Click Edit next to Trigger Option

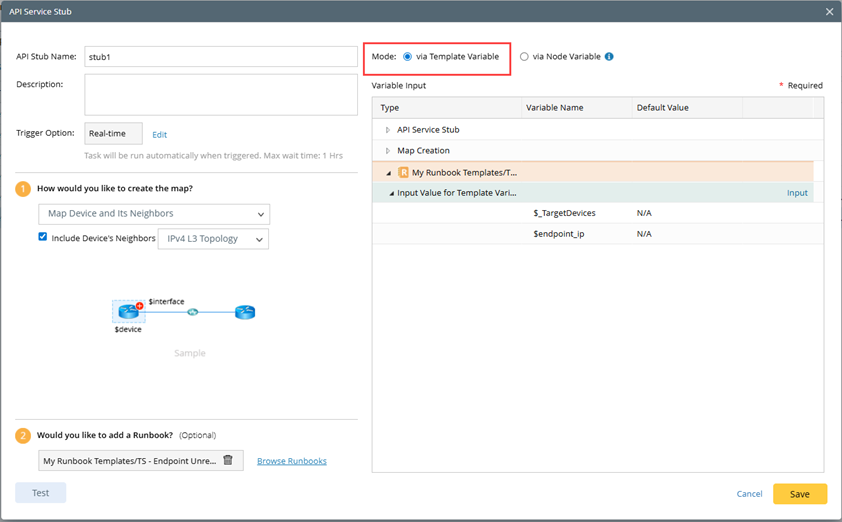pyautogui.click(x=159, y=134)
